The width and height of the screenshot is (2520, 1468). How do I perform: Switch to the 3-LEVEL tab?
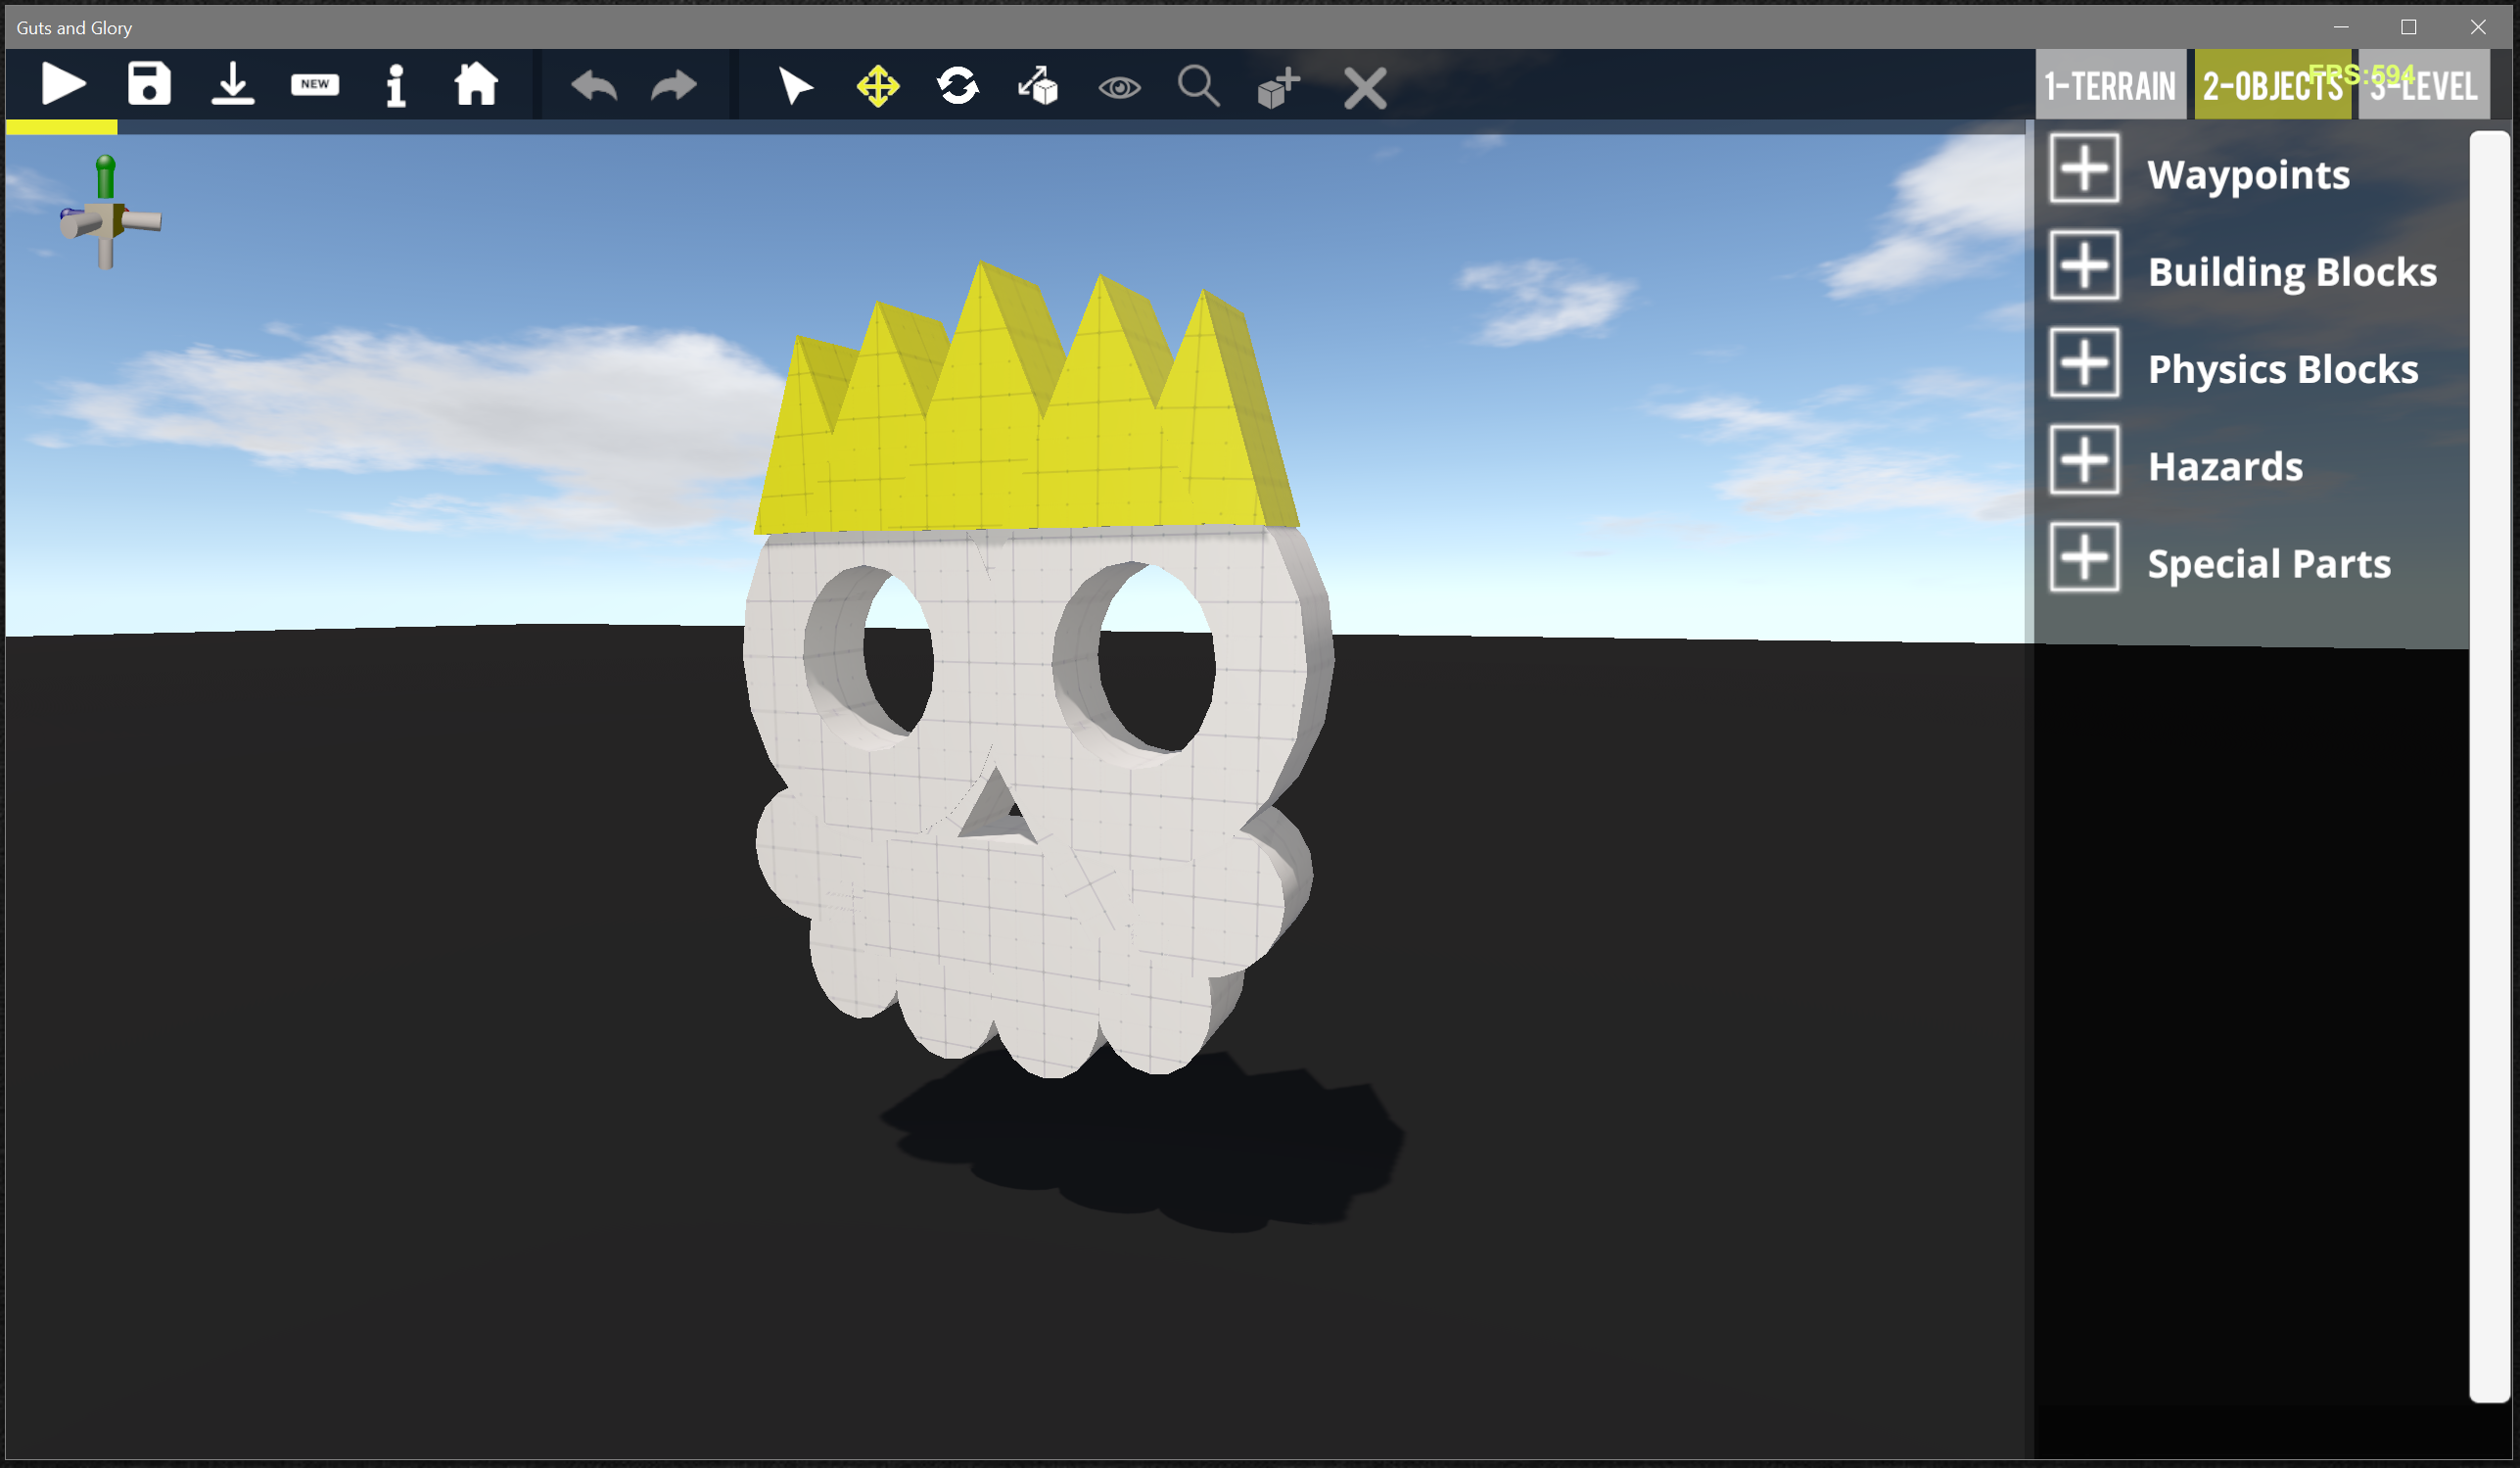tap(2424, 85)
